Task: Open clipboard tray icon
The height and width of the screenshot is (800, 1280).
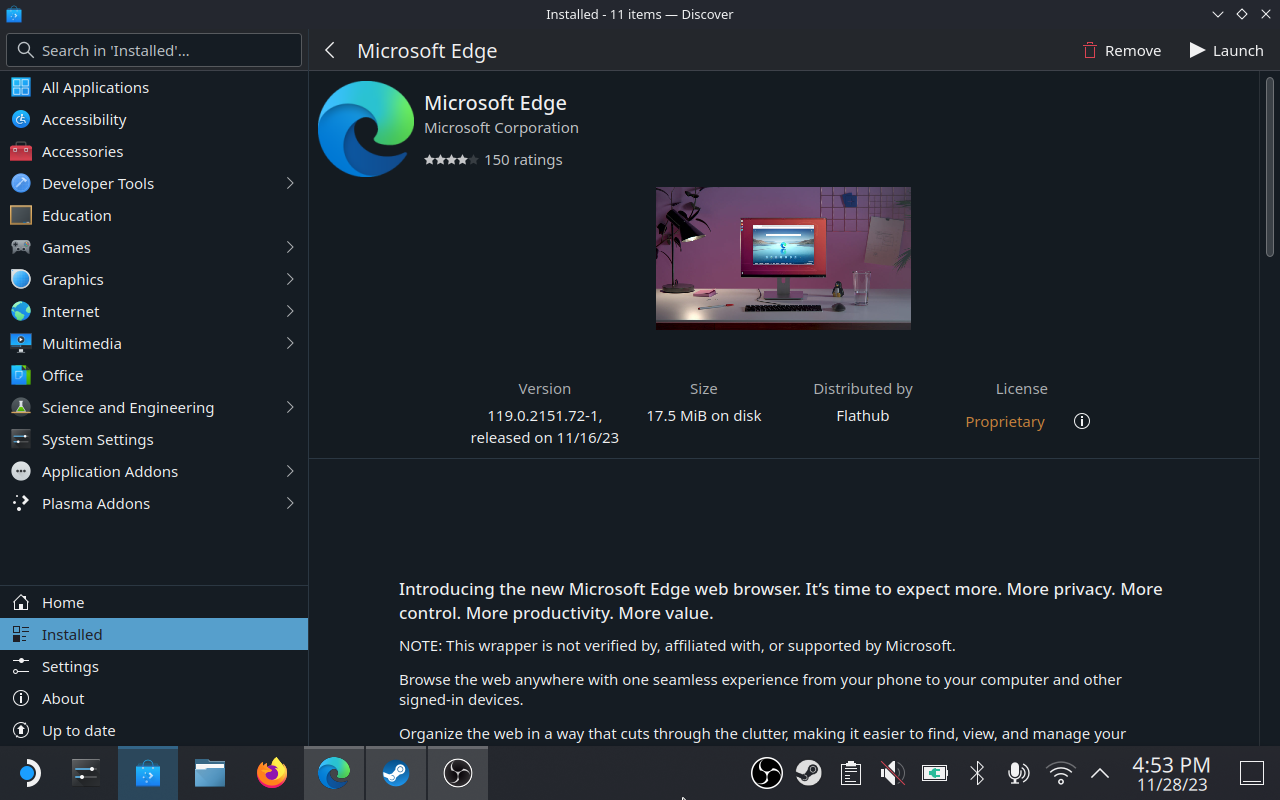Action: [851, 773]
